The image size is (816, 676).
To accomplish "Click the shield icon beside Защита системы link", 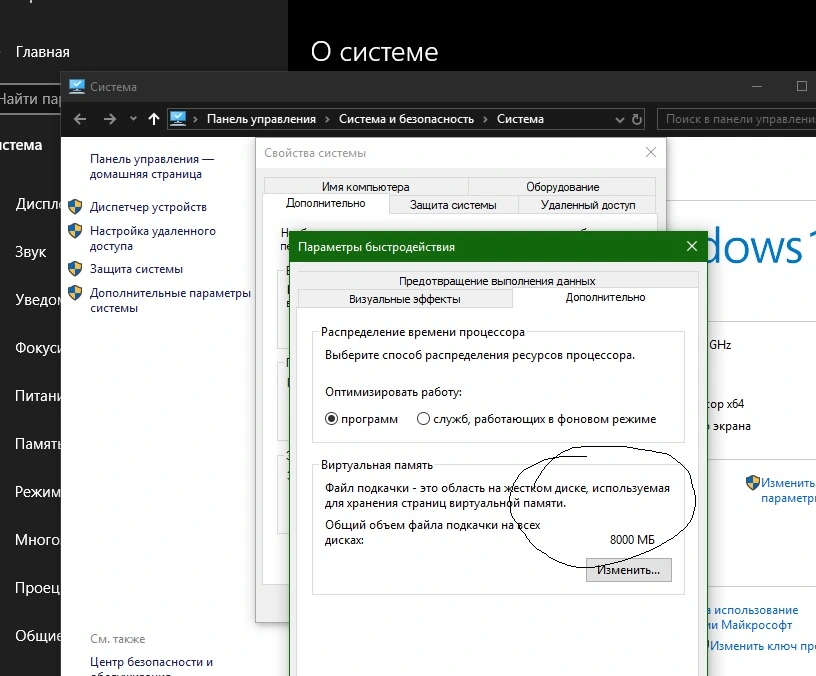I will 75,269.
